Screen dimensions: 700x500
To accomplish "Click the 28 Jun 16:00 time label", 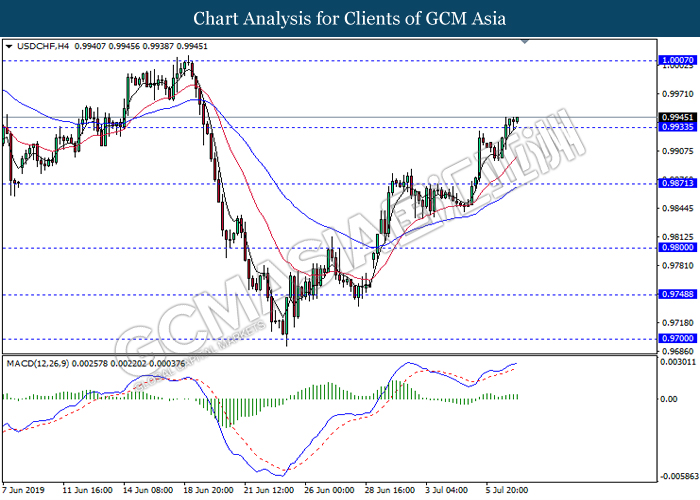I will point(390,490).
